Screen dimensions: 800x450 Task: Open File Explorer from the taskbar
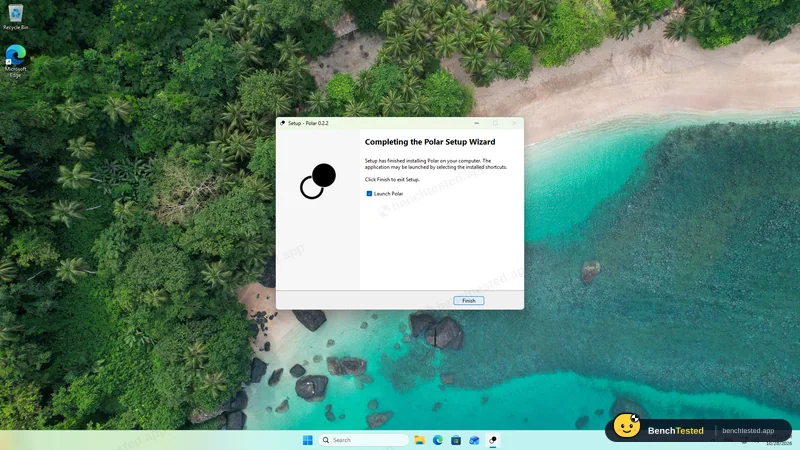coord(419,440)
